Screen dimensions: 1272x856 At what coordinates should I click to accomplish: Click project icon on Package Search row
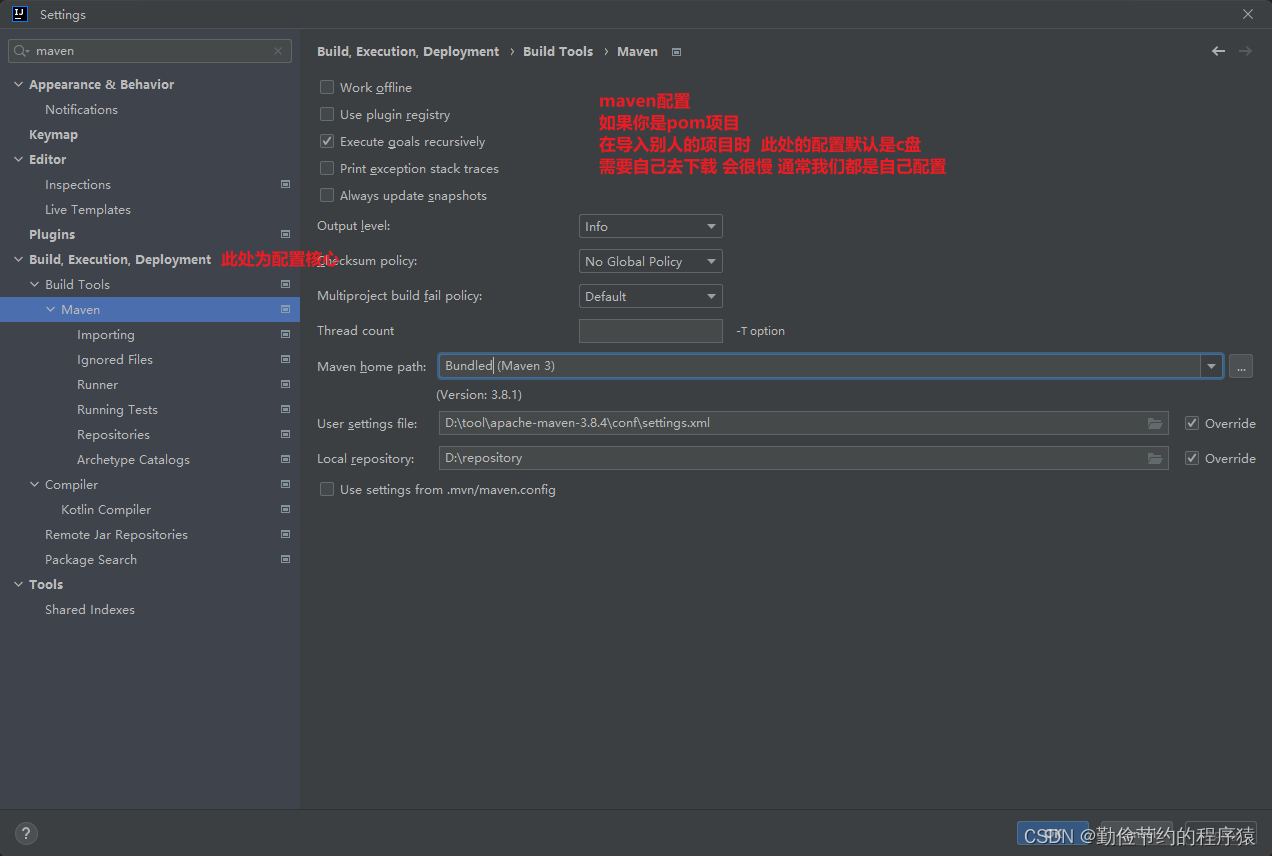285,559
